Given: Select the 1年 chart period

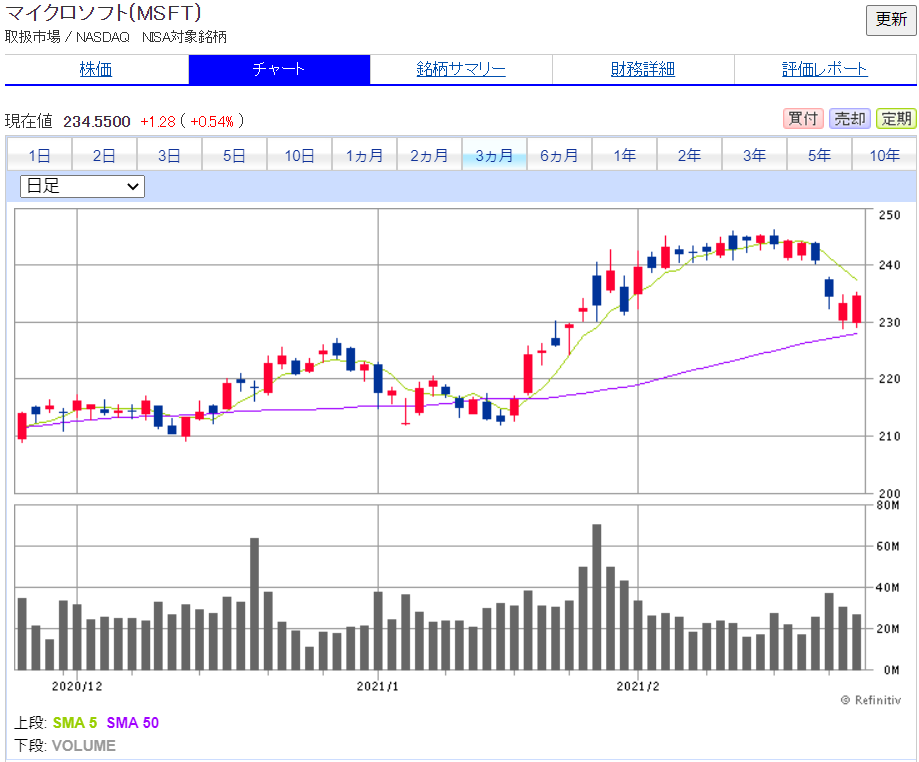Looking at the screenshot, I should [624, 155].
